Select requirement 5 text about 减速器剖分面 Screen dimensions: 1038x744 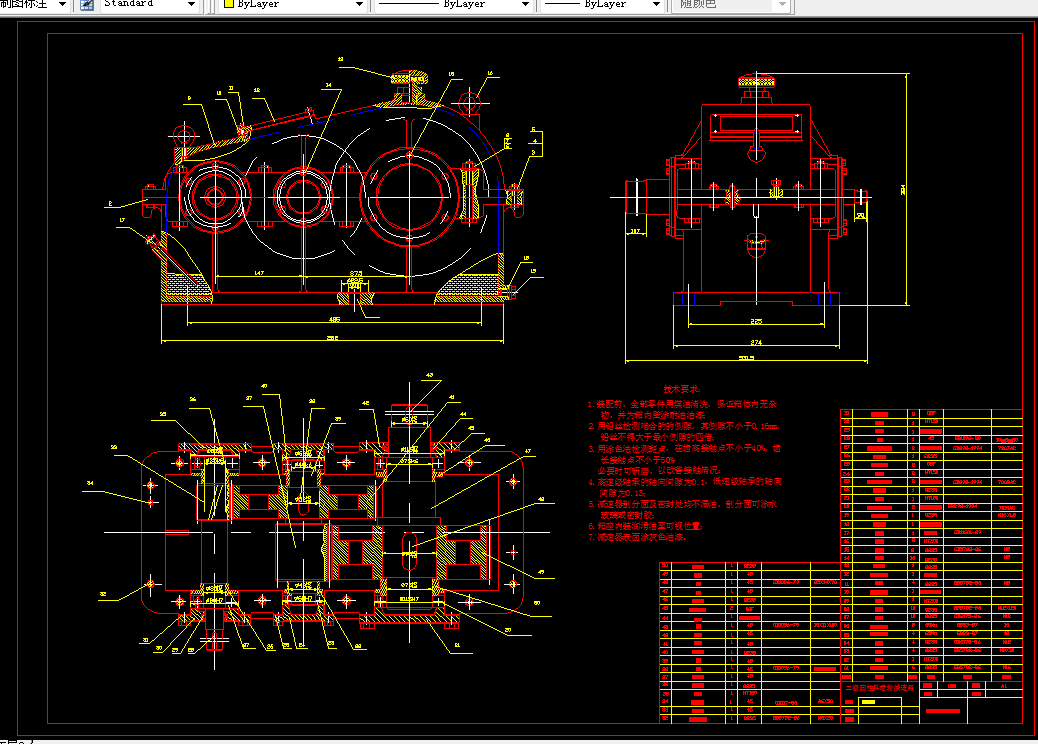click(x=683, y=510)
